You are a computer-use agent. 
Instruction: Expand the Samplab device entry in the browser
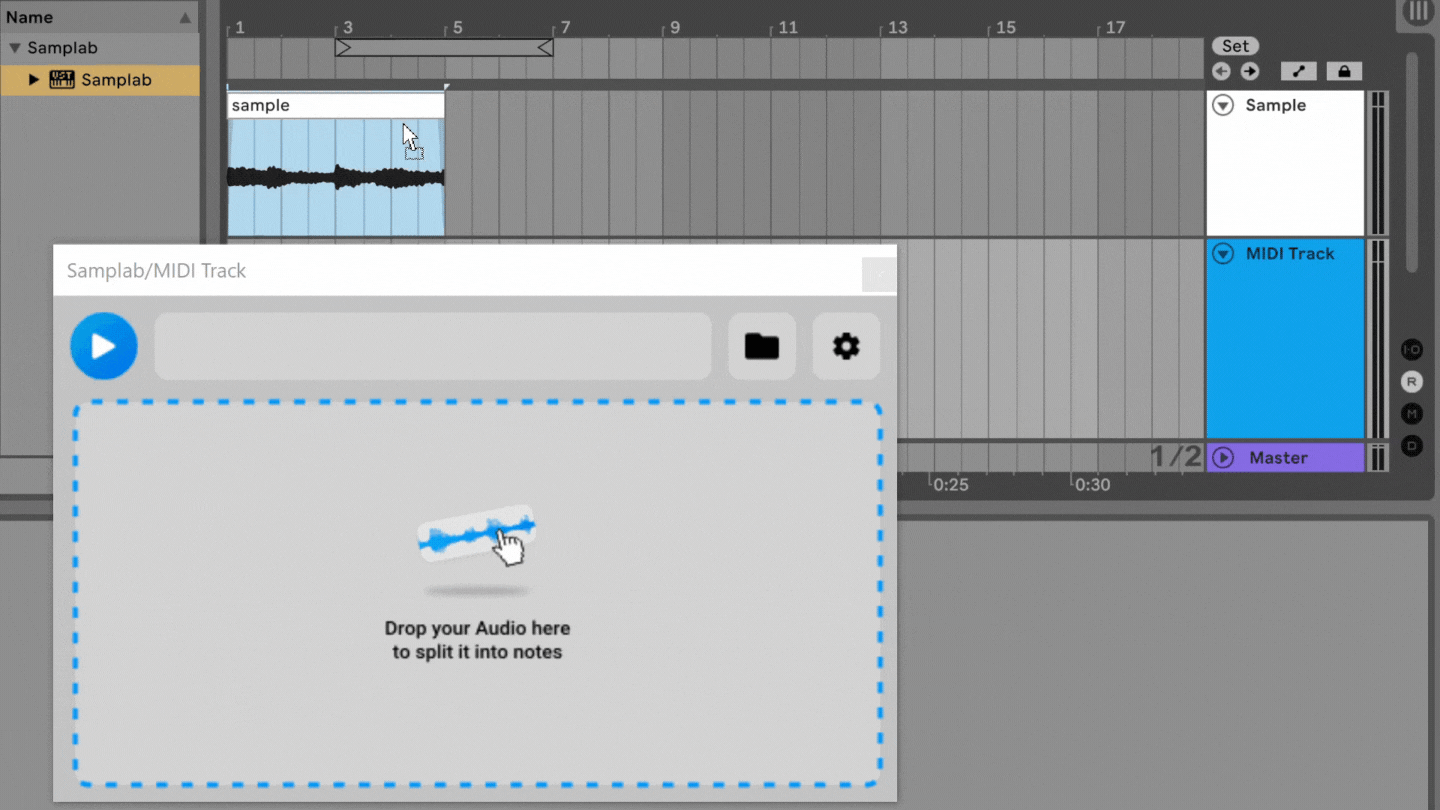tap(34, 80)
